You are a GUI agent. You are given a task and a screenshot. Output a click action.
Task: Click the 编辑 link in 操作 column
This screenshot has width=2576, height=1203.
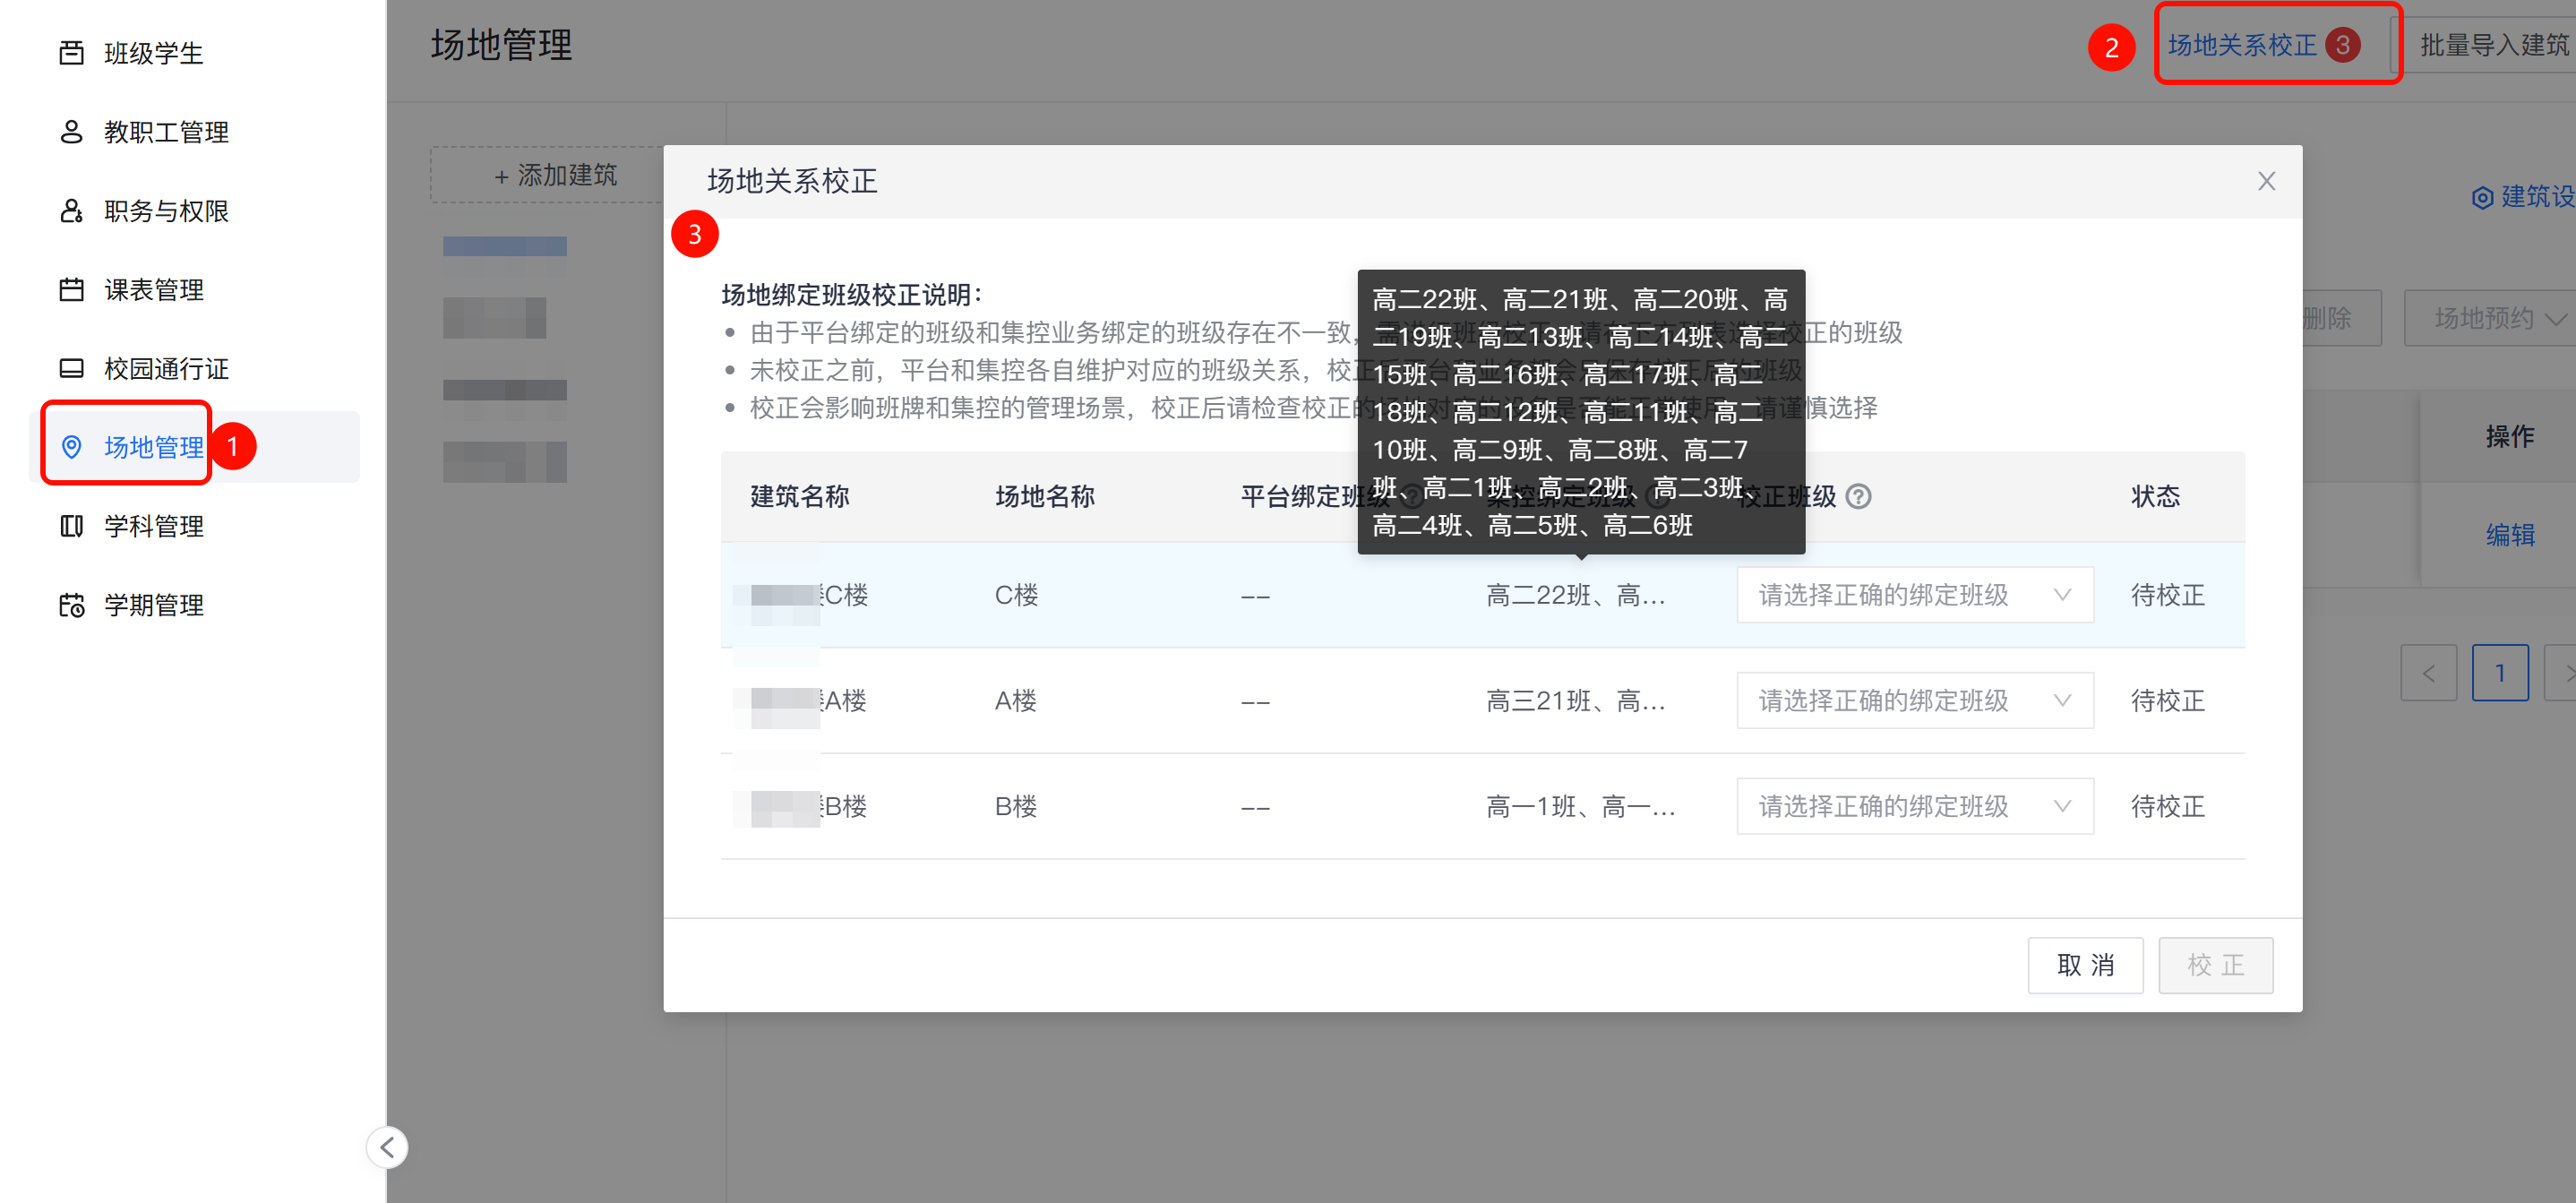[x=2509, y=535]
